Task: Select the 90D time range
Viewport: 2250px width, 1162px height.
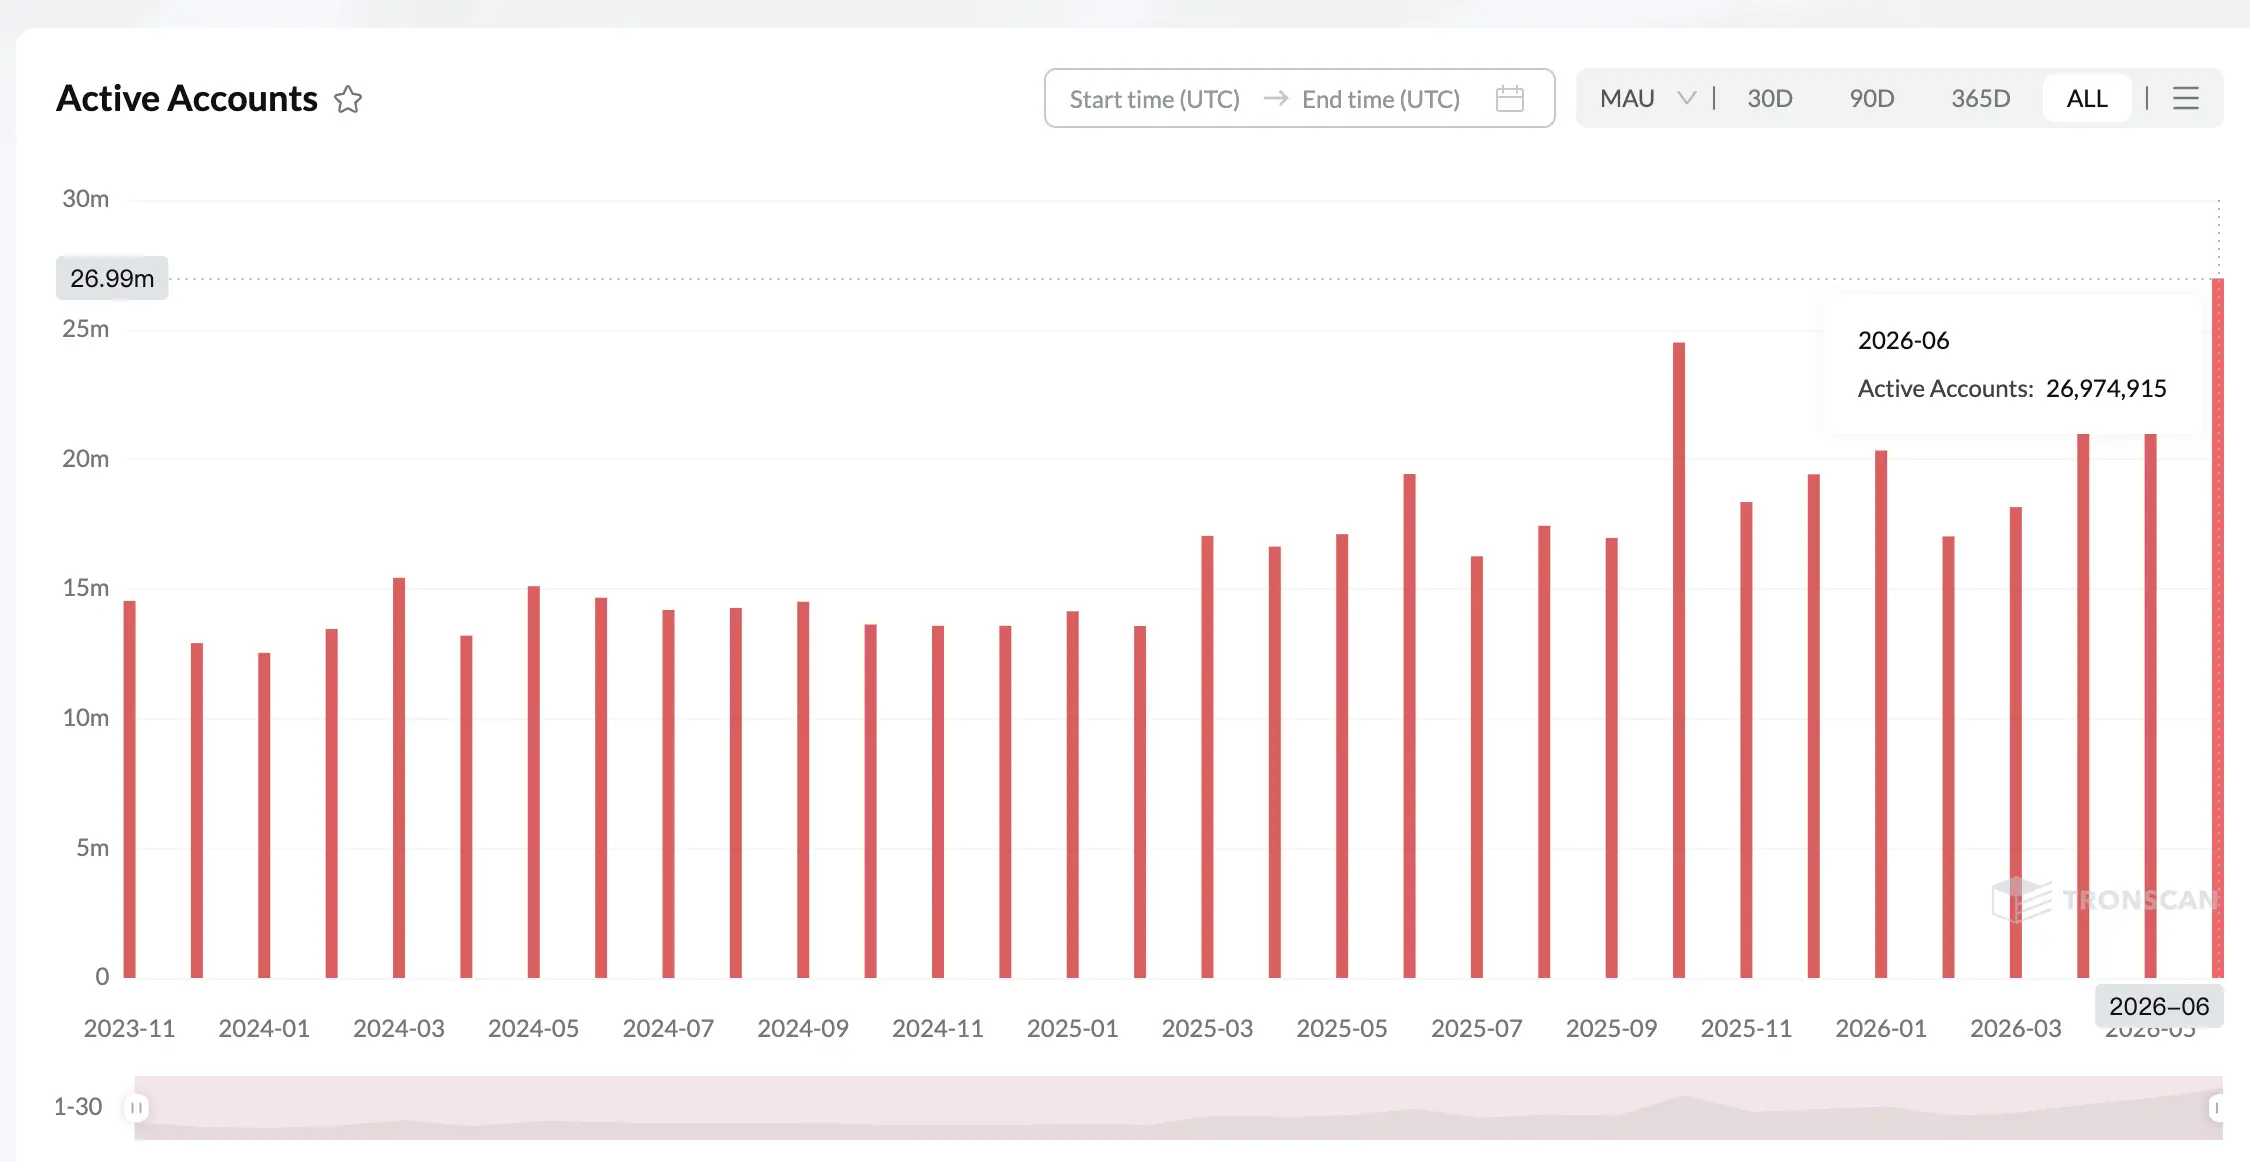Action: click(x=1871, y=98)
